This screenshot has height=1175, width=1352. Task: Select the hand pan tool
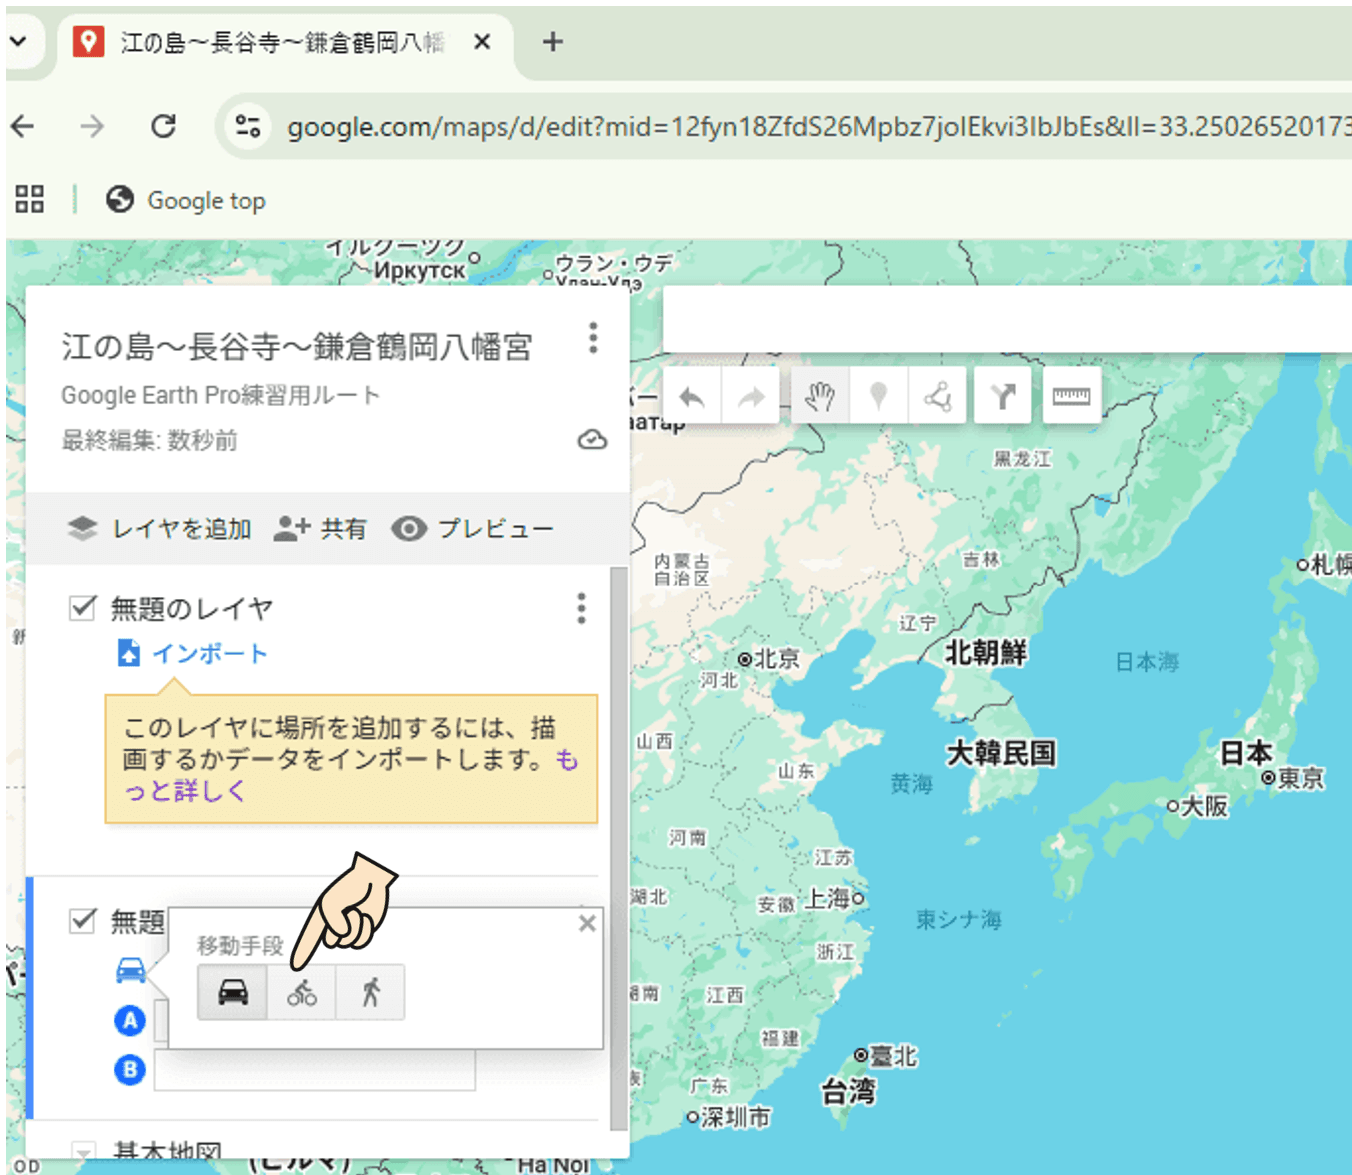point(819,397)
